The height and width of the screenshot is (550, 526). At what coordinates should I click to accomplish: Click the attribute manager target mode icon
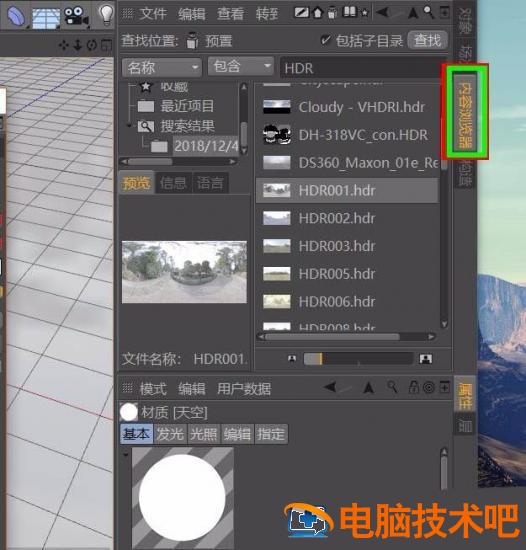tap(429, 388)
